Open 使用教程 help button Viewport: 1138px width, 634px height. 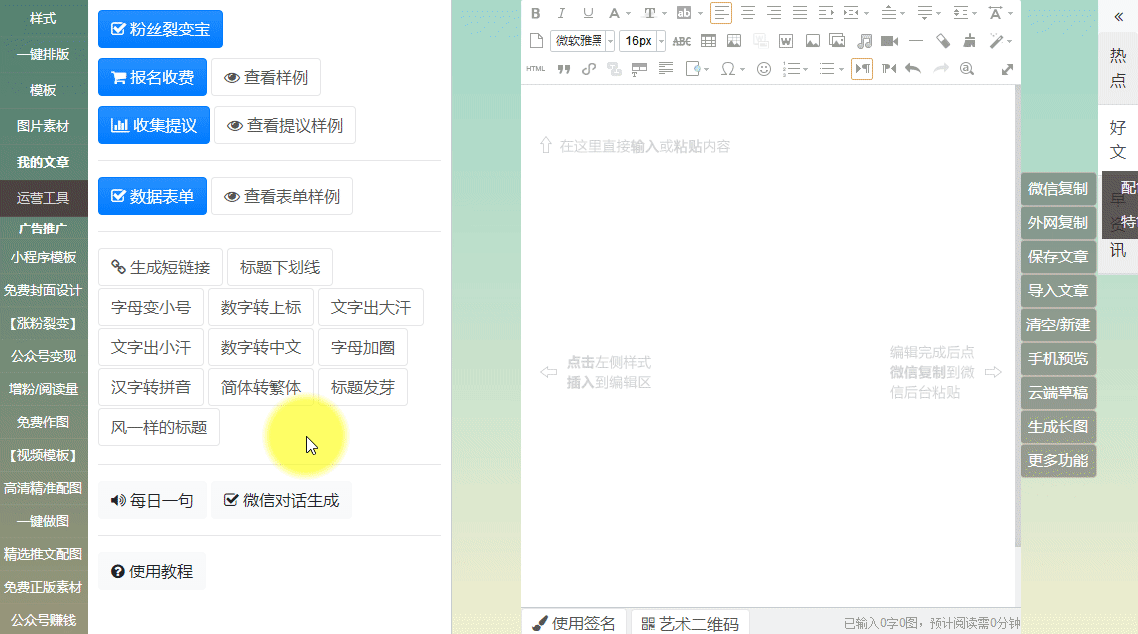pyautogui.click(x=152, y=572)
